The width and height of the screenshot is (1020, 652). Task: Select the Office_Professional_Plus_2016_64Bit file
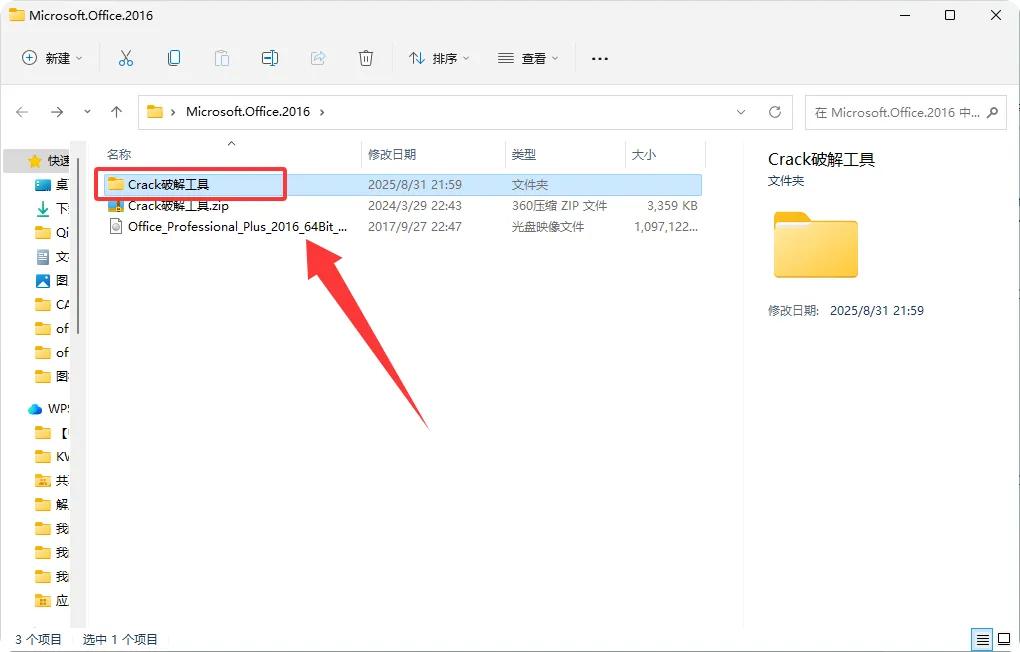point(237,226)
